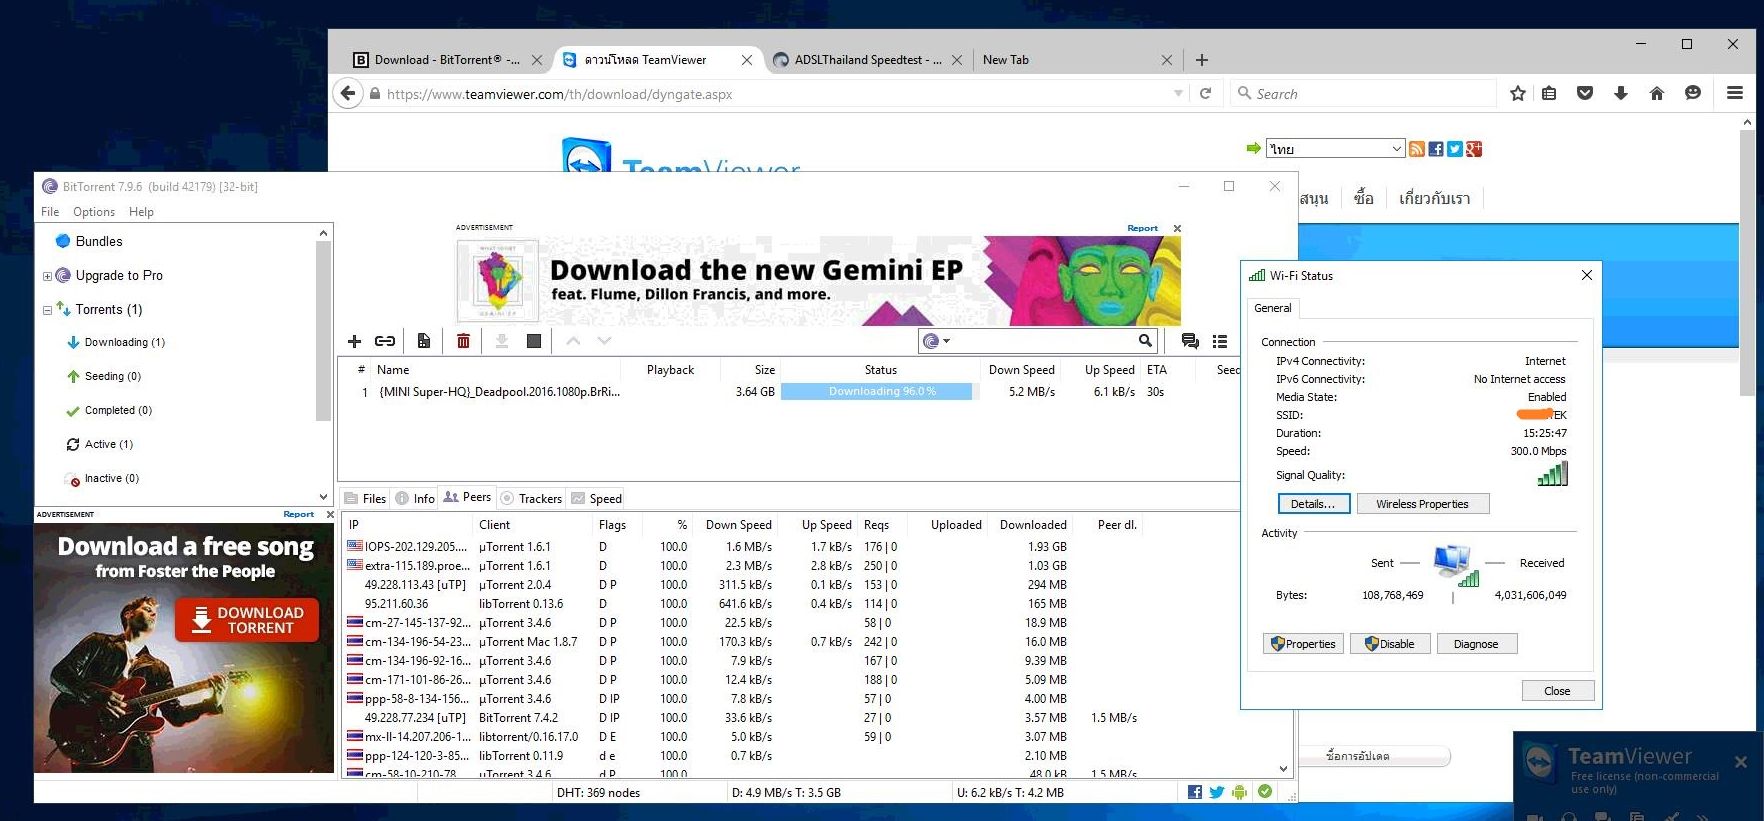Open the language dropdown showing ไทย
This screenshot has width=1764, height=821.
pos(1335,149)
